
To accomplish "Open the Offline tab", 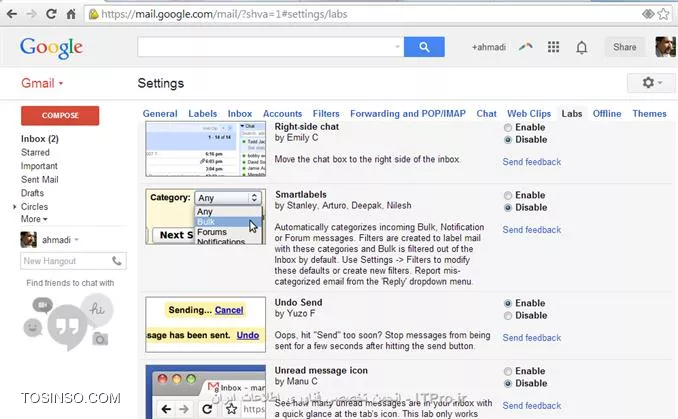I will click(x=607, y=114).
